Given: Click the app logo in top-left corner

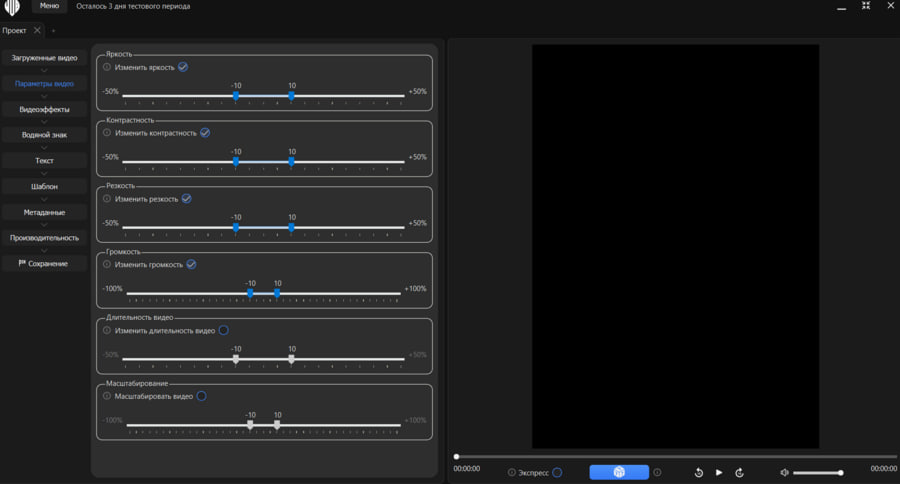Looking at the screenshot, I should tap(13, 8).
